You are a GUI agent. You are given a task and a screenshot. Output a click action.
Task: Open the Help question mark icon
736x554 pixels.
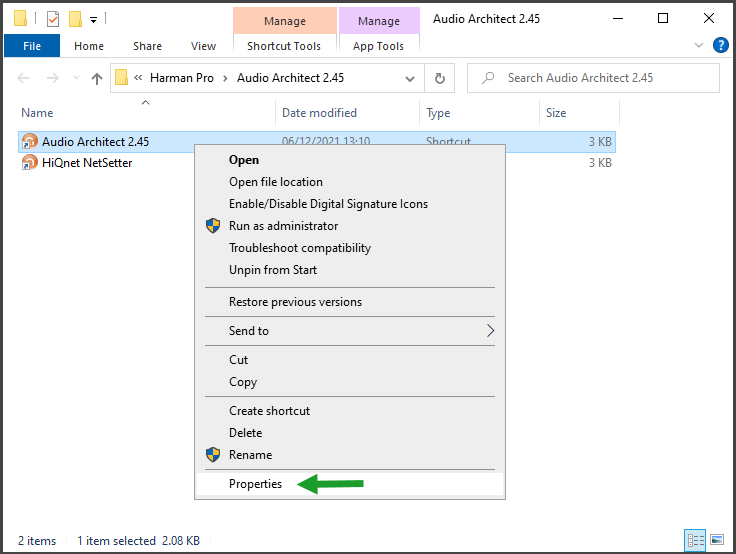(721, 46)
